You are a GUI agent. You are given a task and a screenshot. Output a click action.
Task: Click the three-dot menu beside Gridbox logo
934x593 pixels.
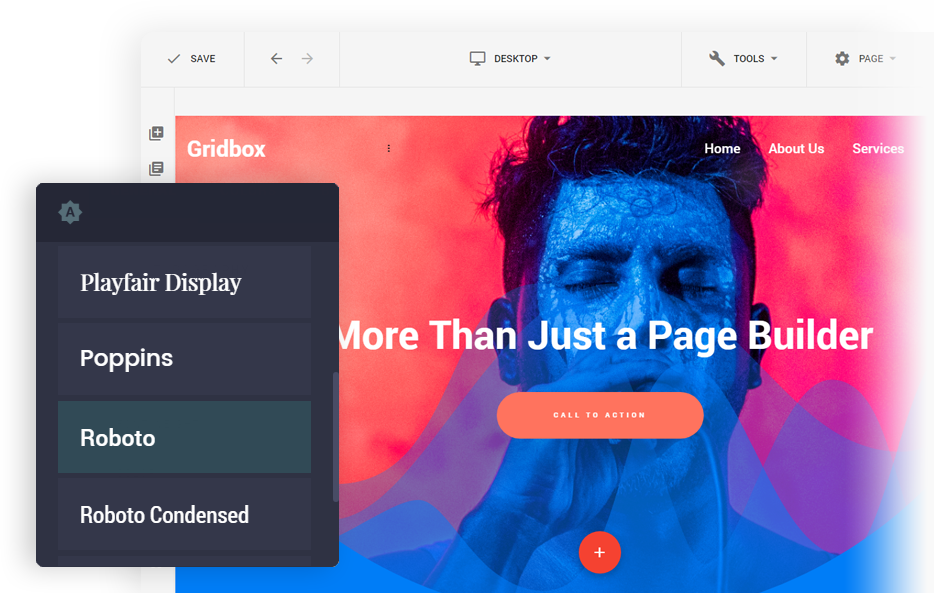pos(389,149)
